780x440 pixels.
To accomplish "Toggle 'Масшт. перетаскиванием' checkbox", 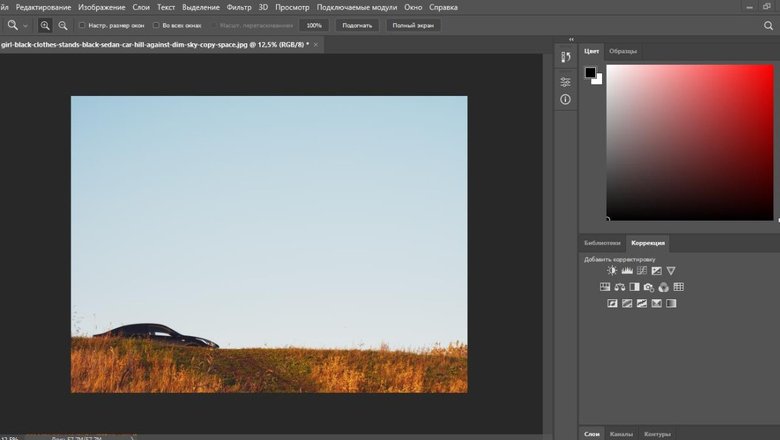I will 215,25.
